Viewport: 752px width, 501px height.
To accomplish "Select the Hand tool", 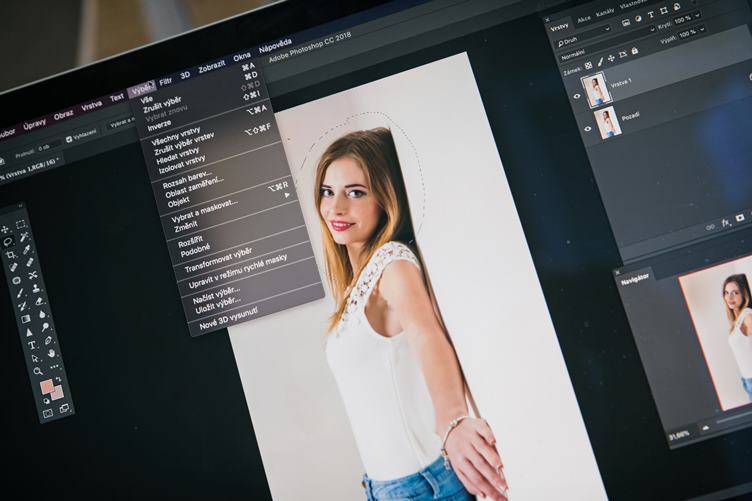I will click(x=51, y=353).
